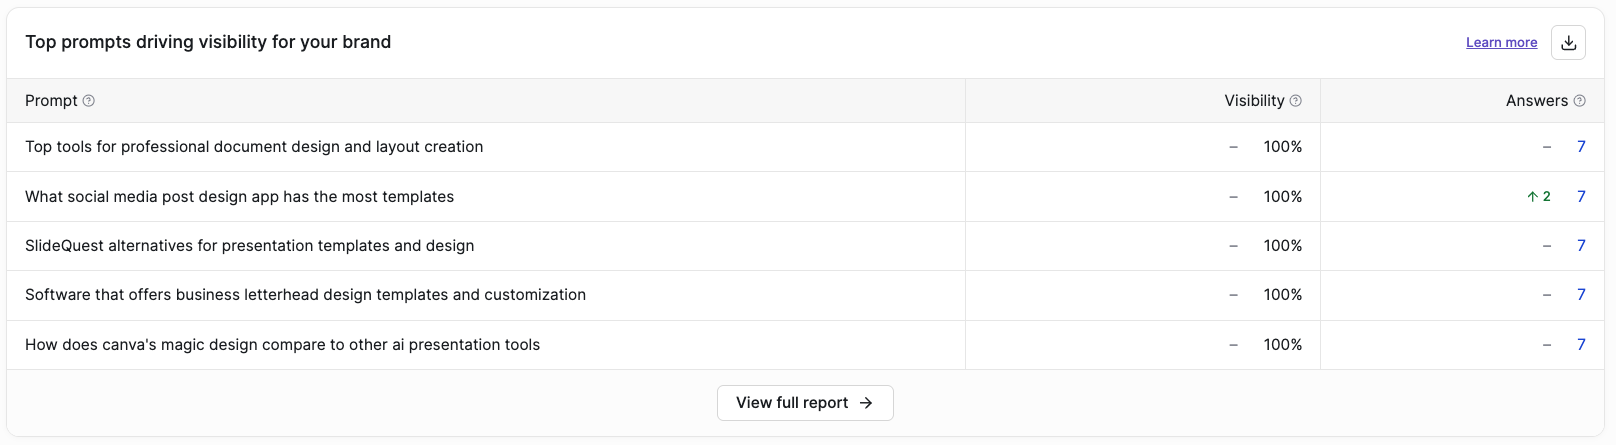
Task: Select the business letterhead design prompt
Action: click(x=305, y=295)
